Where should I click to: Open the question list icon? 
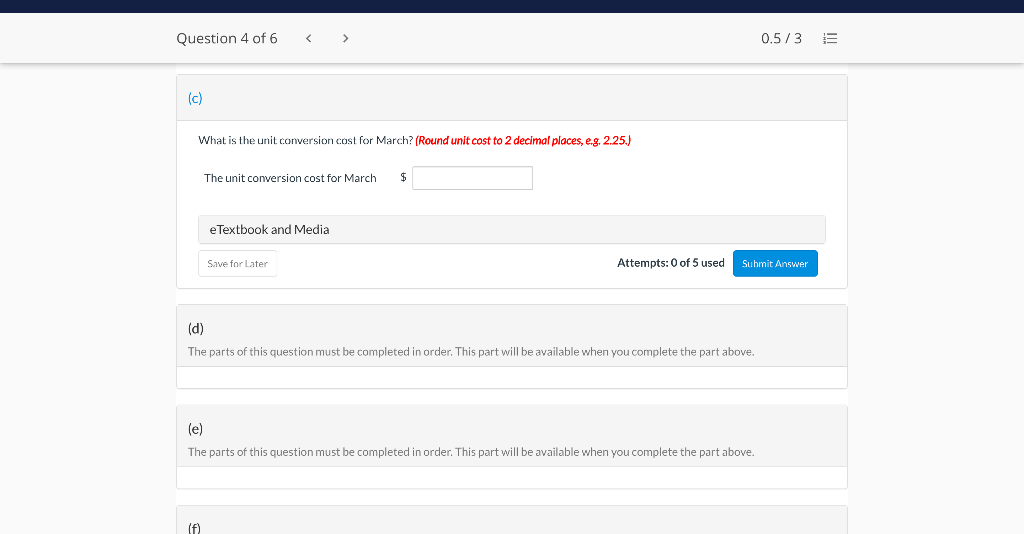coord(830,39)
